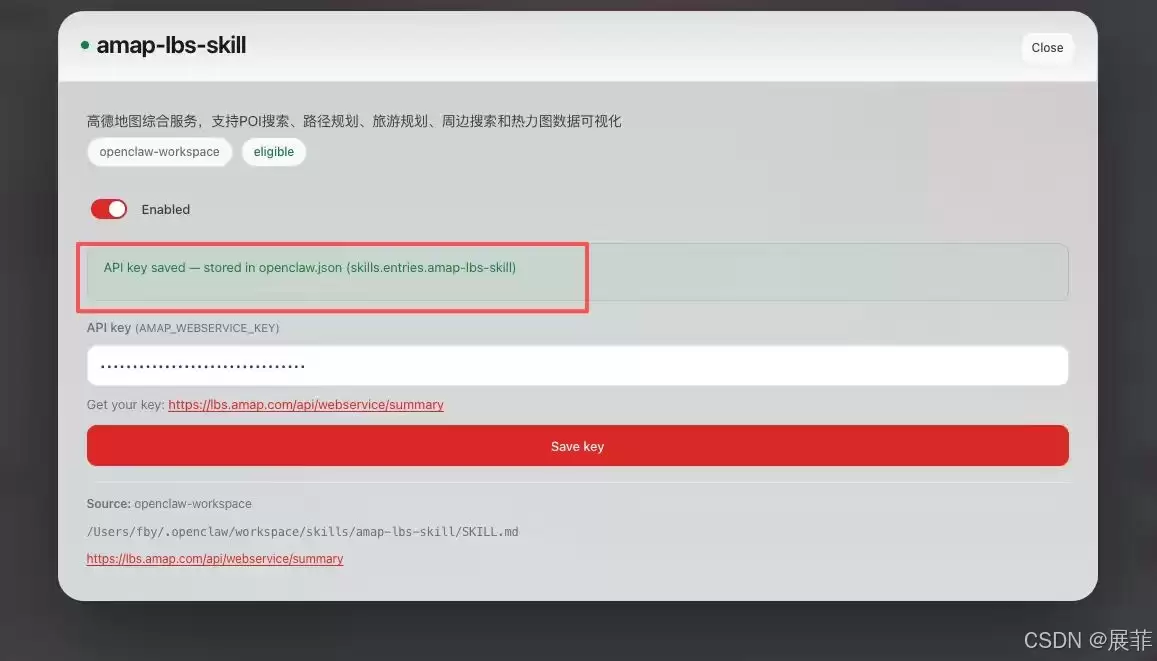The image size is (1157, 661).
Task: Toggle the Enabled switch off
Action: click(108, 210)
